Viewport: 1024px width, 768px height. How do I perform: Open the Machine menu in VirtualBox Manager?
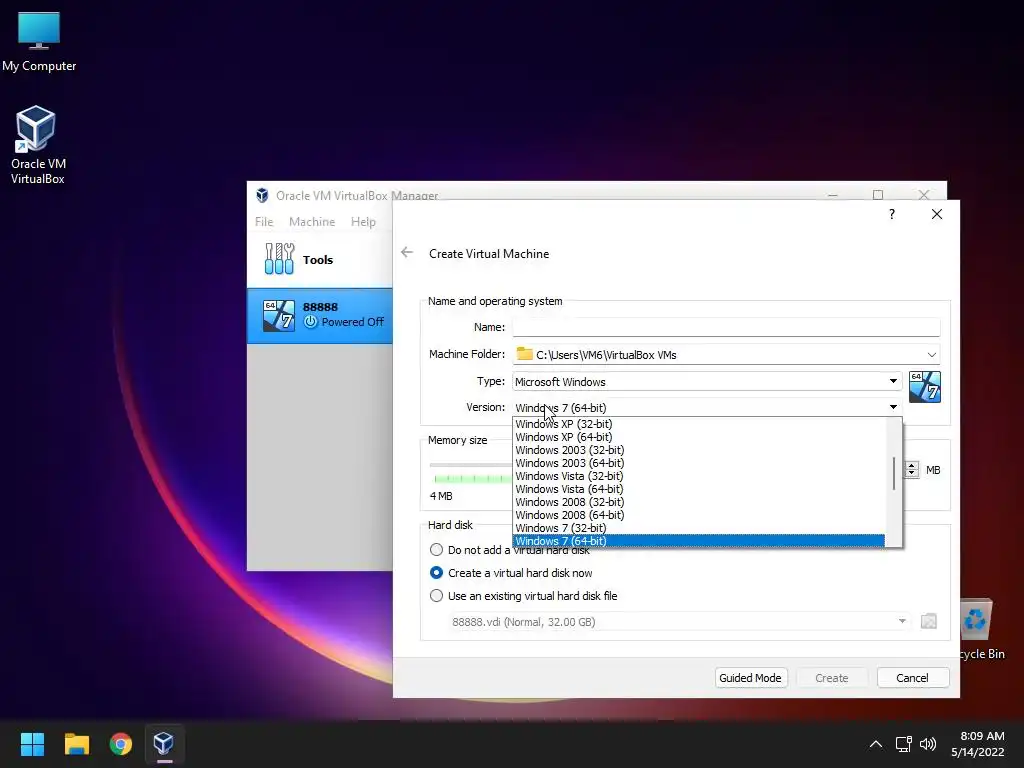pos(312,222)
